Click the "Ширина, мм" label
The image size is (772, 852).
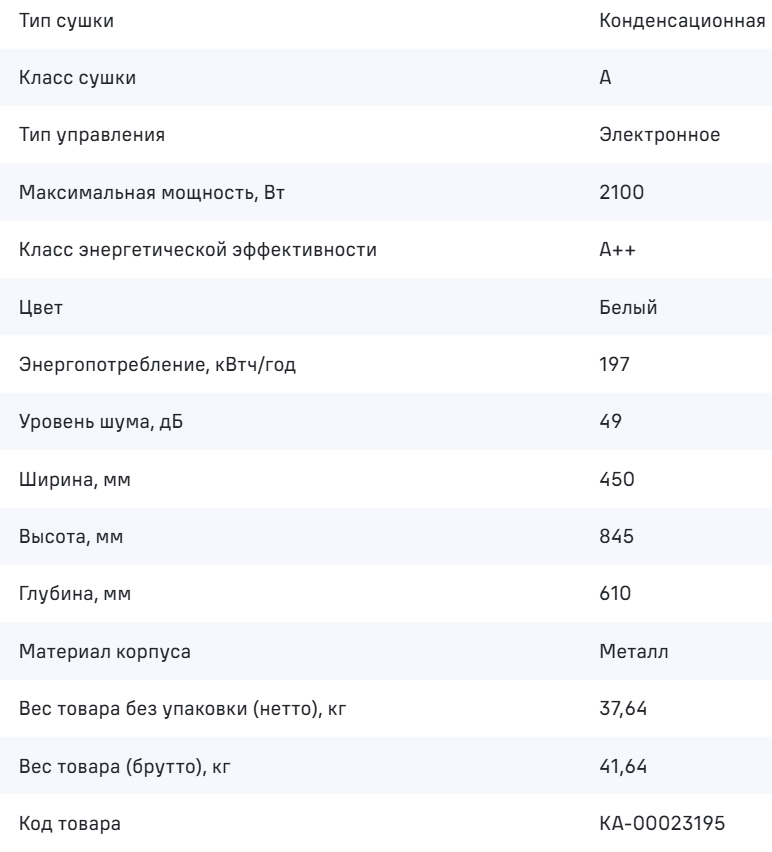(76, 480)
